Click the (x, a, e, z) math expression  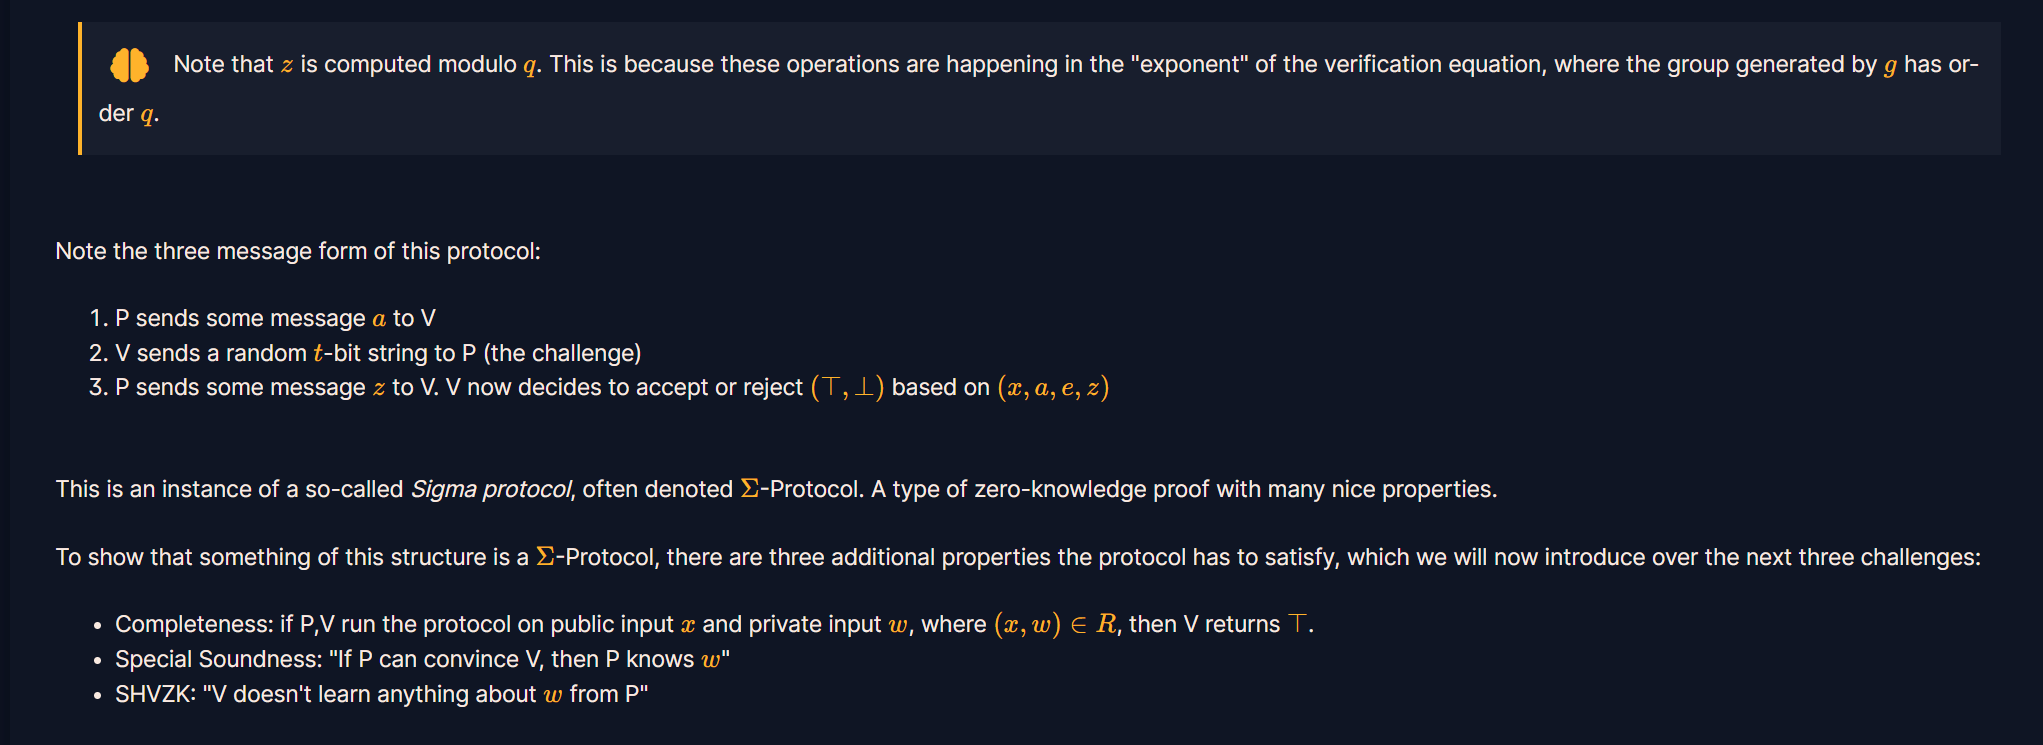point(1053,387)
